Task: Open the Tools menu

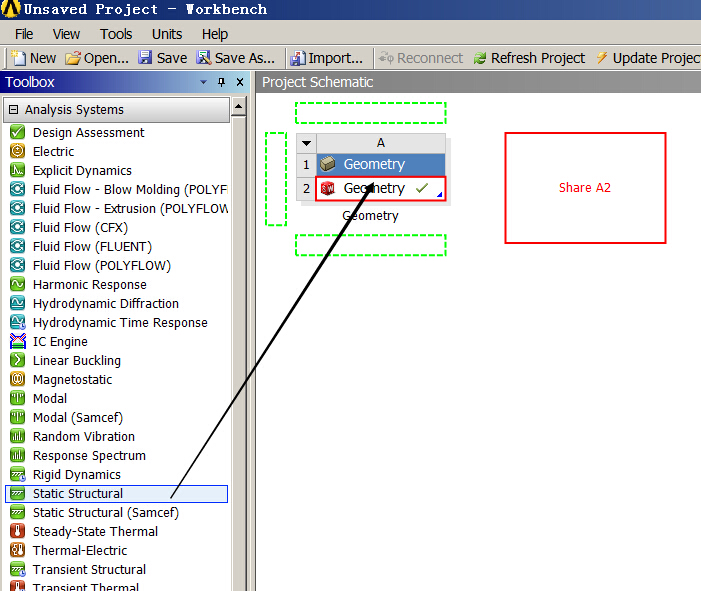Action: [116, 34]
